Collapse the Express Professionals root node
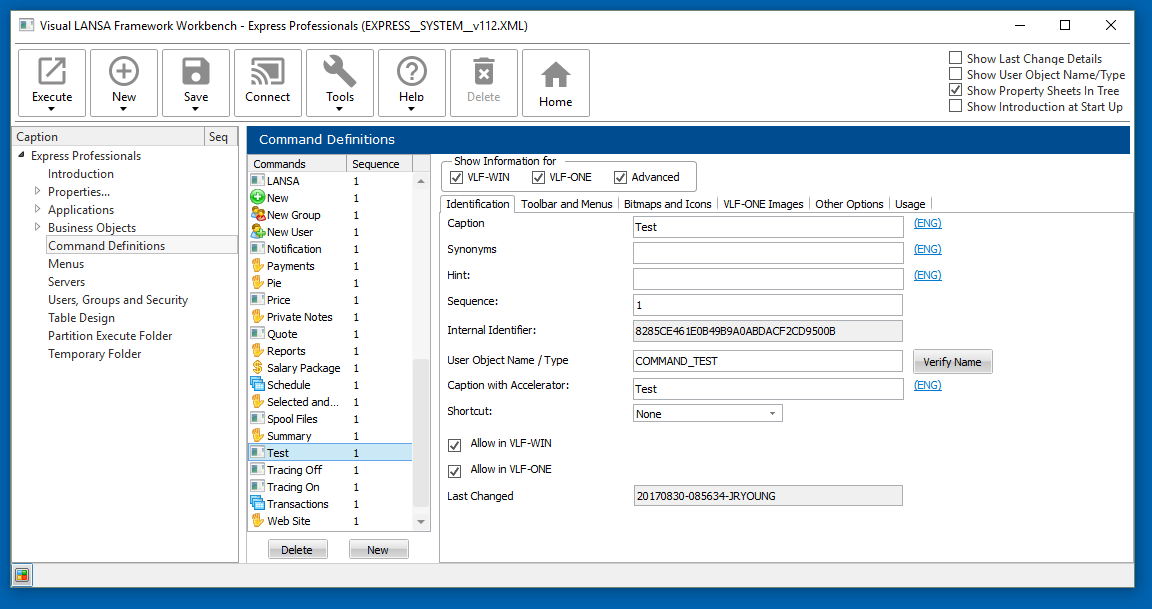 (21, 155)
